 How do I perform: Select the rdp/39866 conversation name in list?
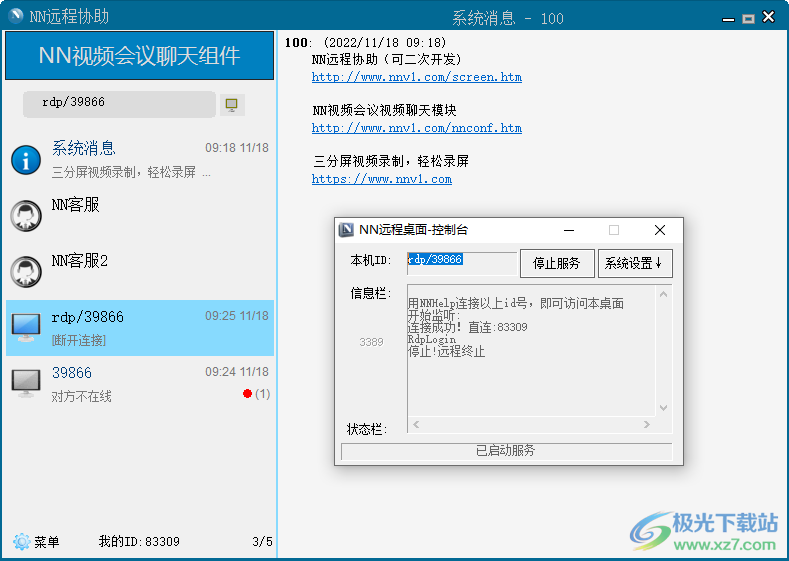[88, 317]
